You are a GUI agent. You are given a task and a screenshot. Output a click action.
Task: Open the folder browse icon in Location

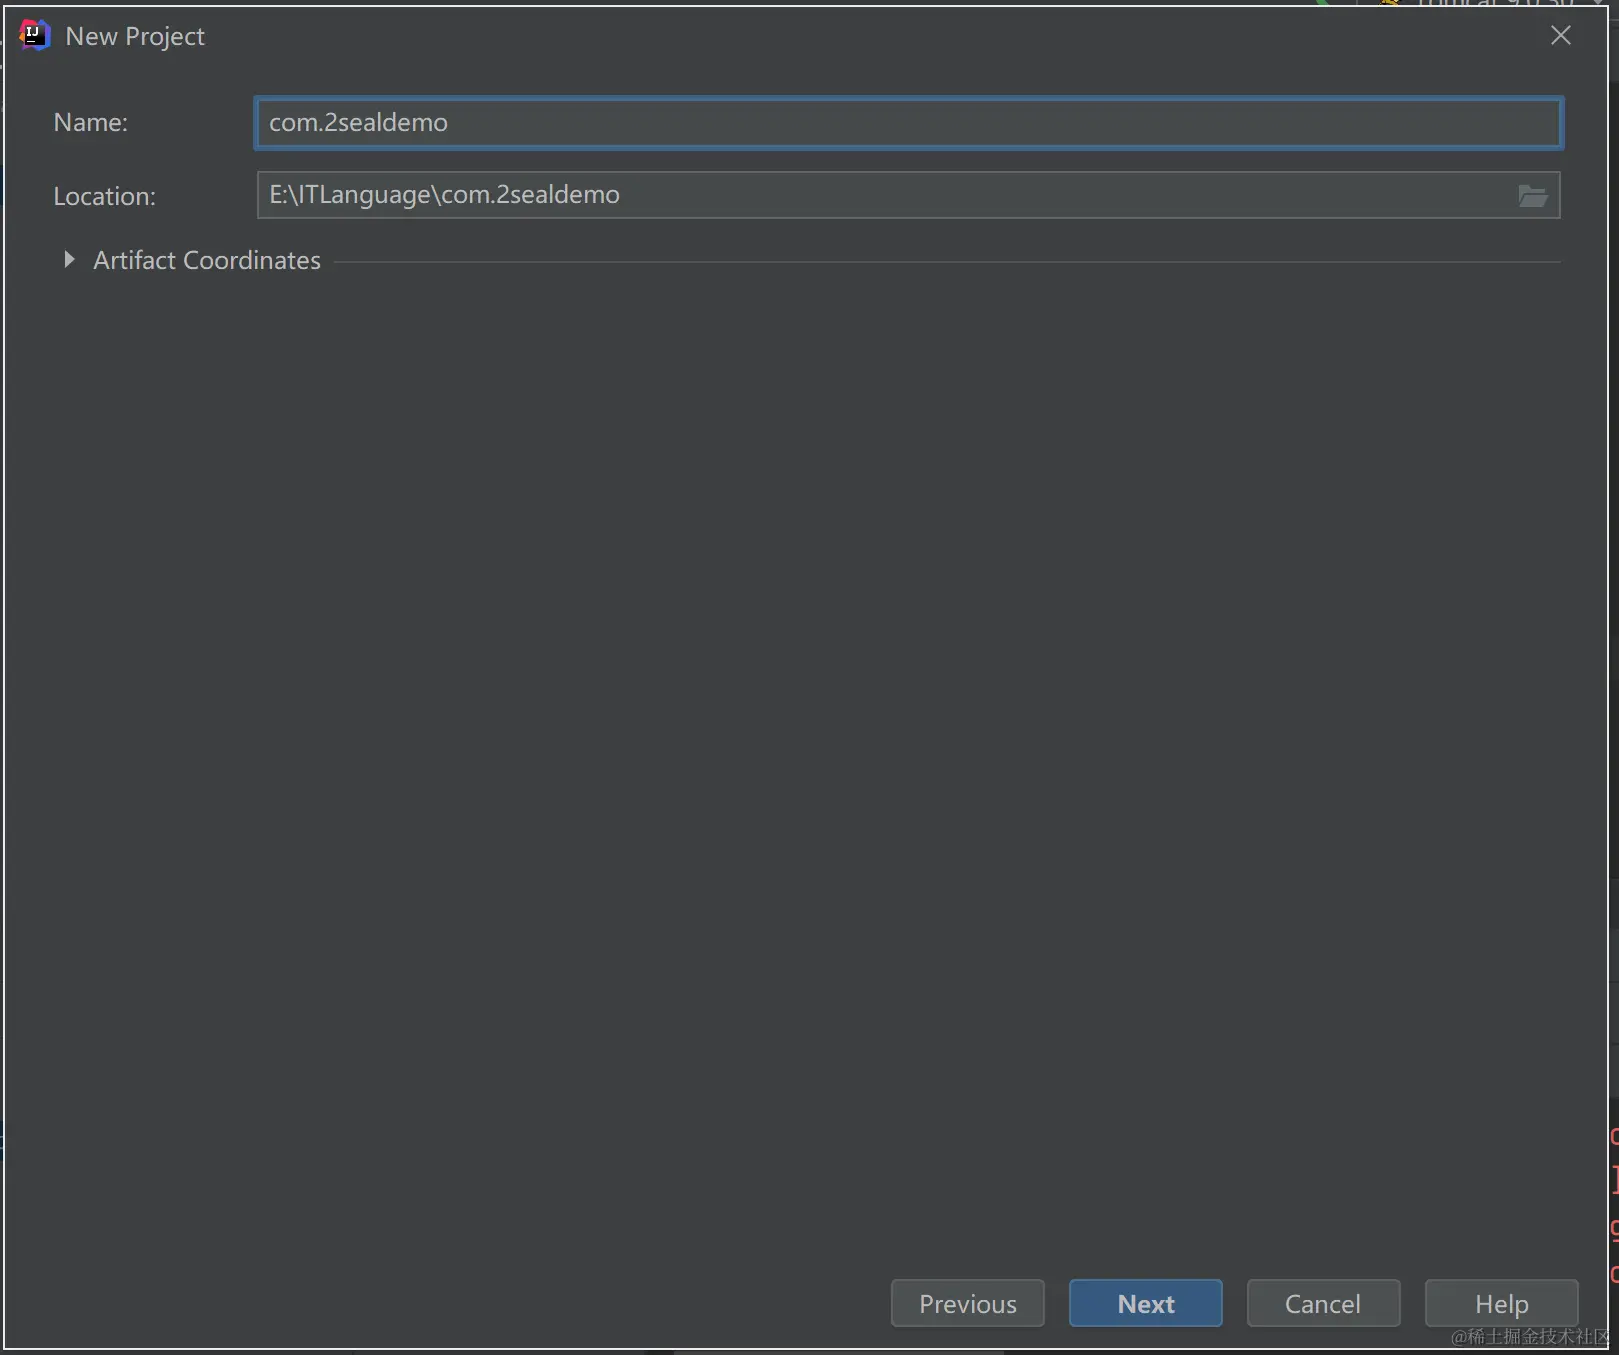1532,196
